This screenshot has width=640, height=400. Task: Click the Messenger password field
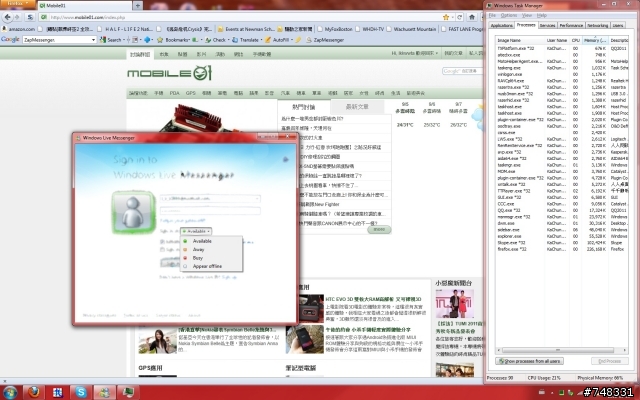pyautogui.click(x=210, y=210)
